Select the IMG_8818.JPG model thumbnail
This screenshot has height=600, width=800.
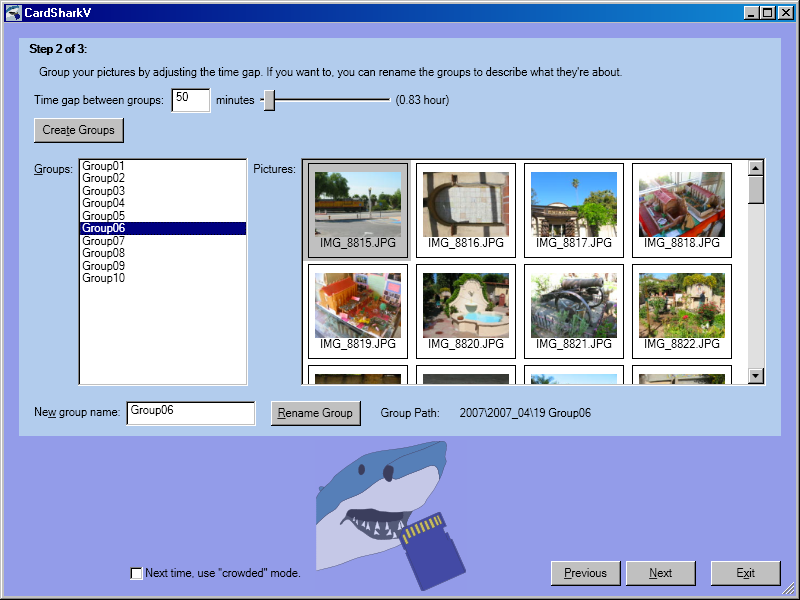682,210
